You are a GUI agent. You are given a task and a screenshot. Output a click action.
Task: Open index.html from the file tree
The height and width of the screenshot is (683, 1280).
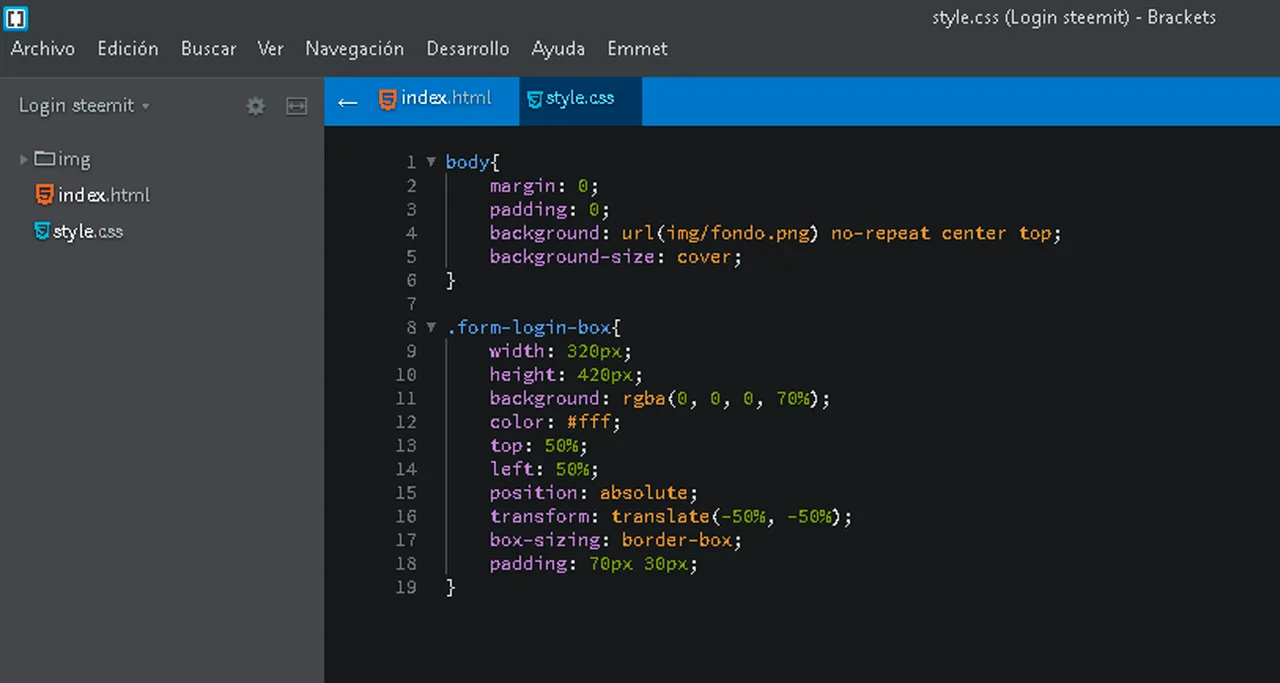click(x=104, y=195)
